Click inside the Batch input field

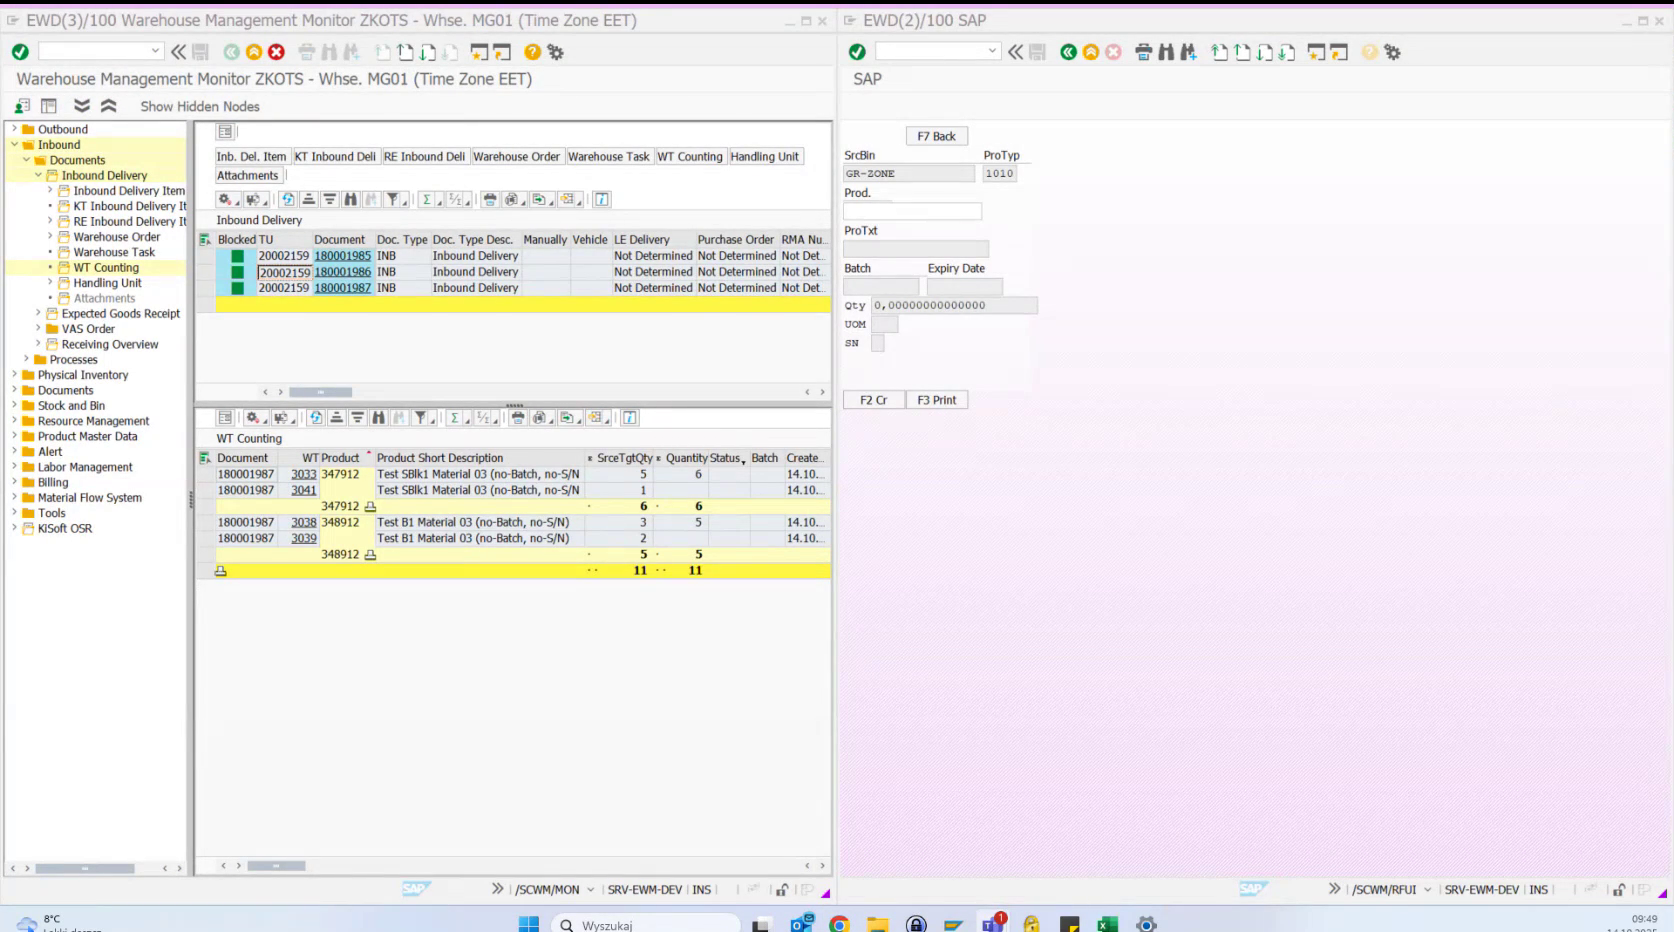point(883,286)
